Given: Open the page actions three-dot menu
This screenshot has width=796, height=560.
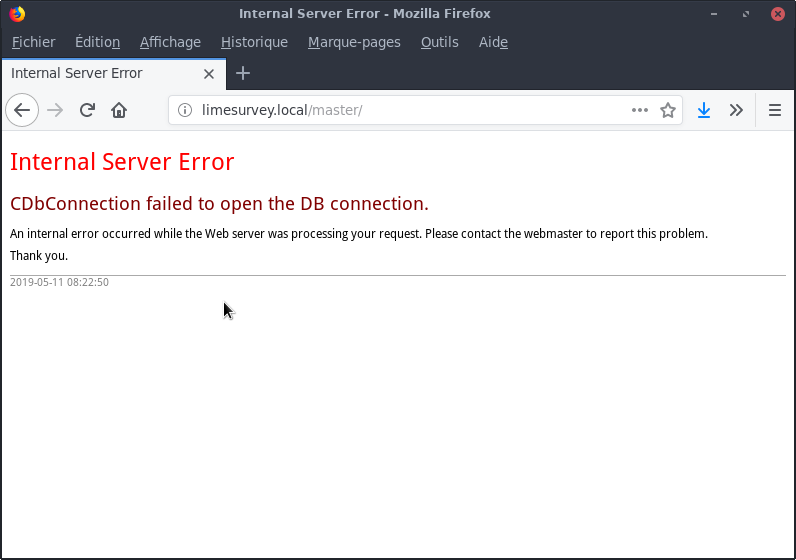Looking at the screenshot, I should tap(640, 110).
